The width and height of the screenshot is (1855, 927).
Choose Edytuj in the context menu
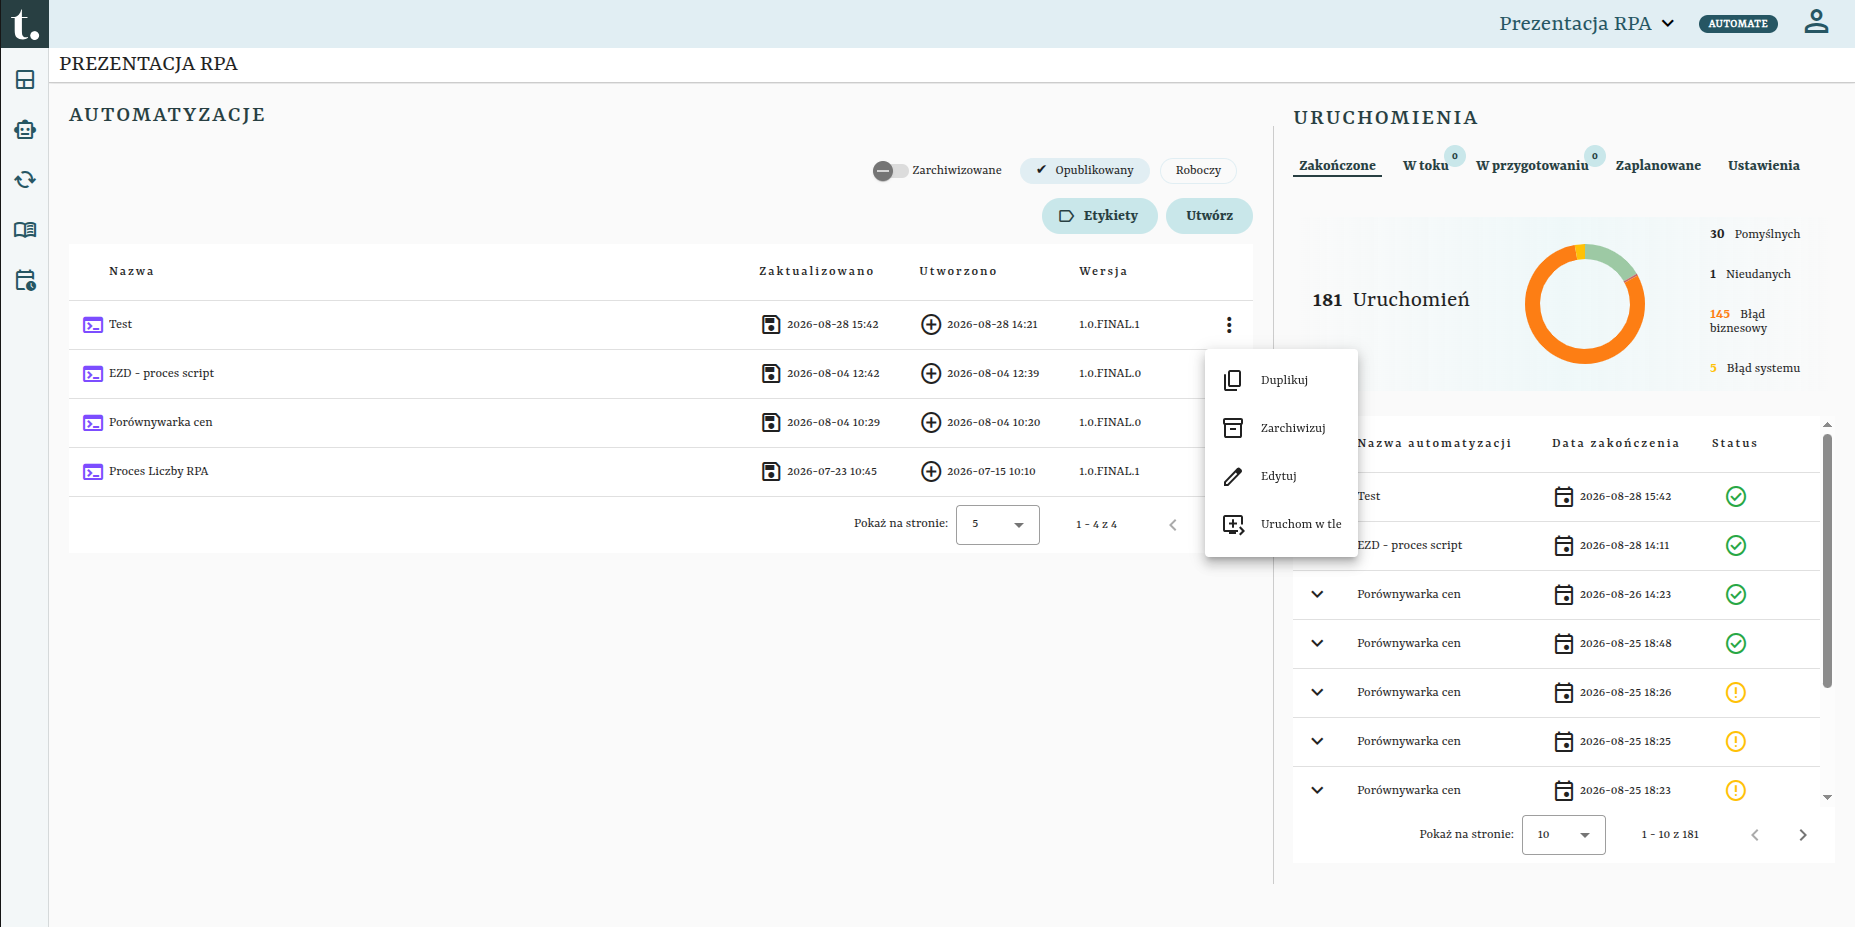1281,477
